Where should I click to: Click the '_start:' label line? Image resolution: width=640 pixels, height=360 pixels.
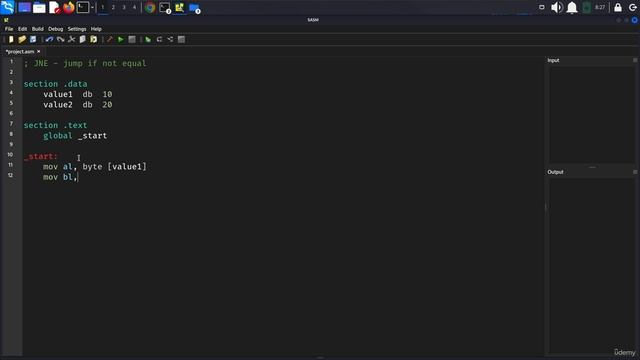point(41,156)
